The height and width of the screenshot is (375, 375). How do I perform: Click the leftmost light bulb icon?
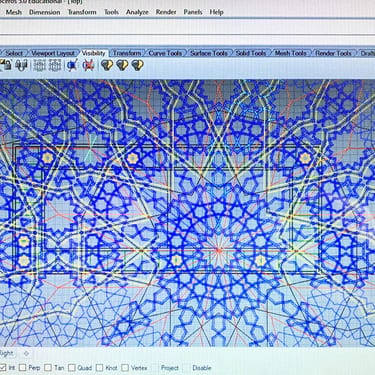coord(107,65)
